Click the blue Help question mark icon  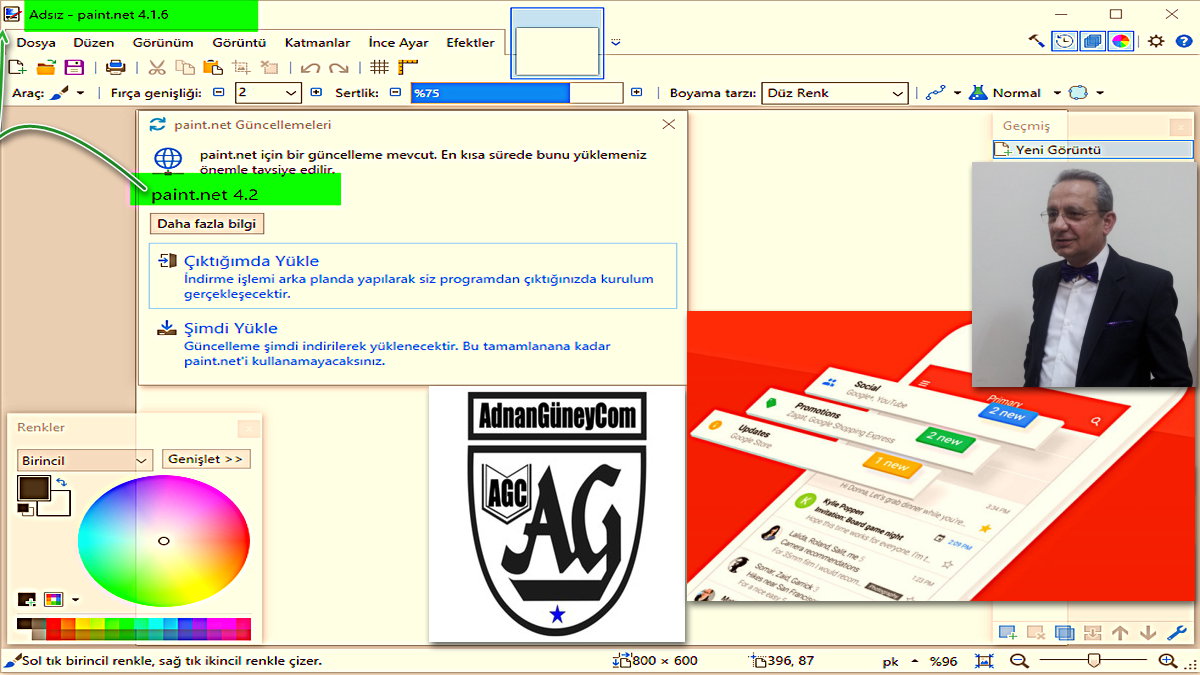coord(1184,41)
